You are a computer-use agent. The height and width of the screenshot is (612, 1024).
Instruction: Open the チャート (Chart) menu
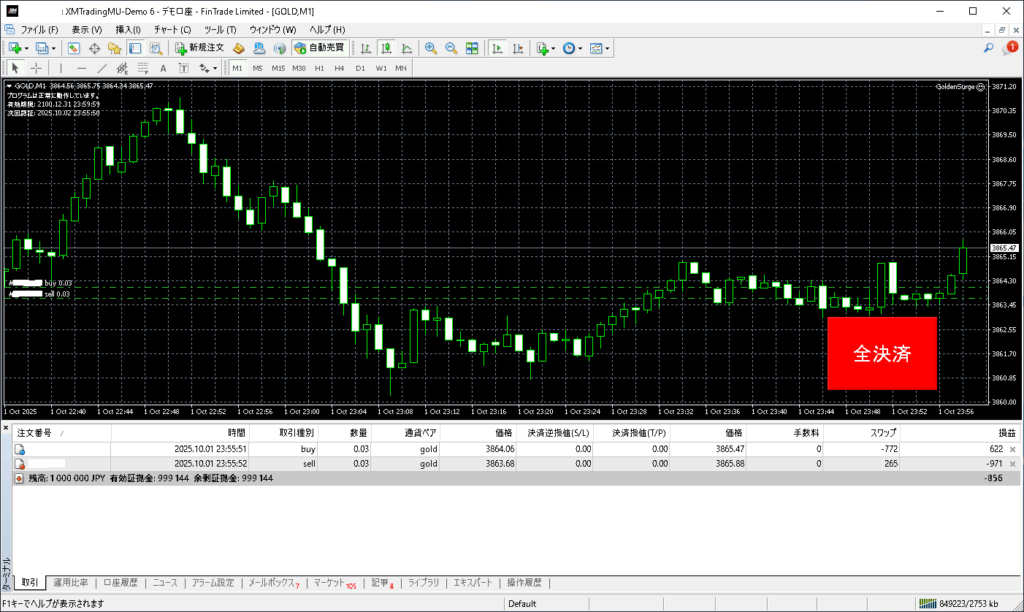172,30
